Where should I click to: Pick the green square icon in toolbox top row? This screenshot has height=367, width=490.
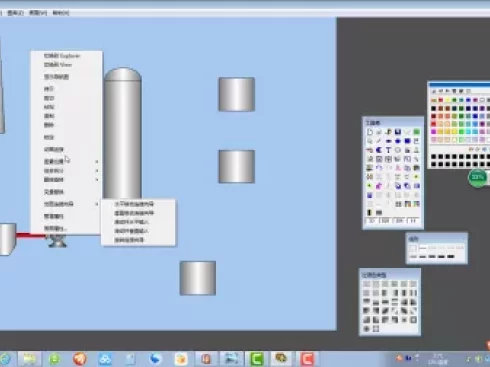(416, 132)
